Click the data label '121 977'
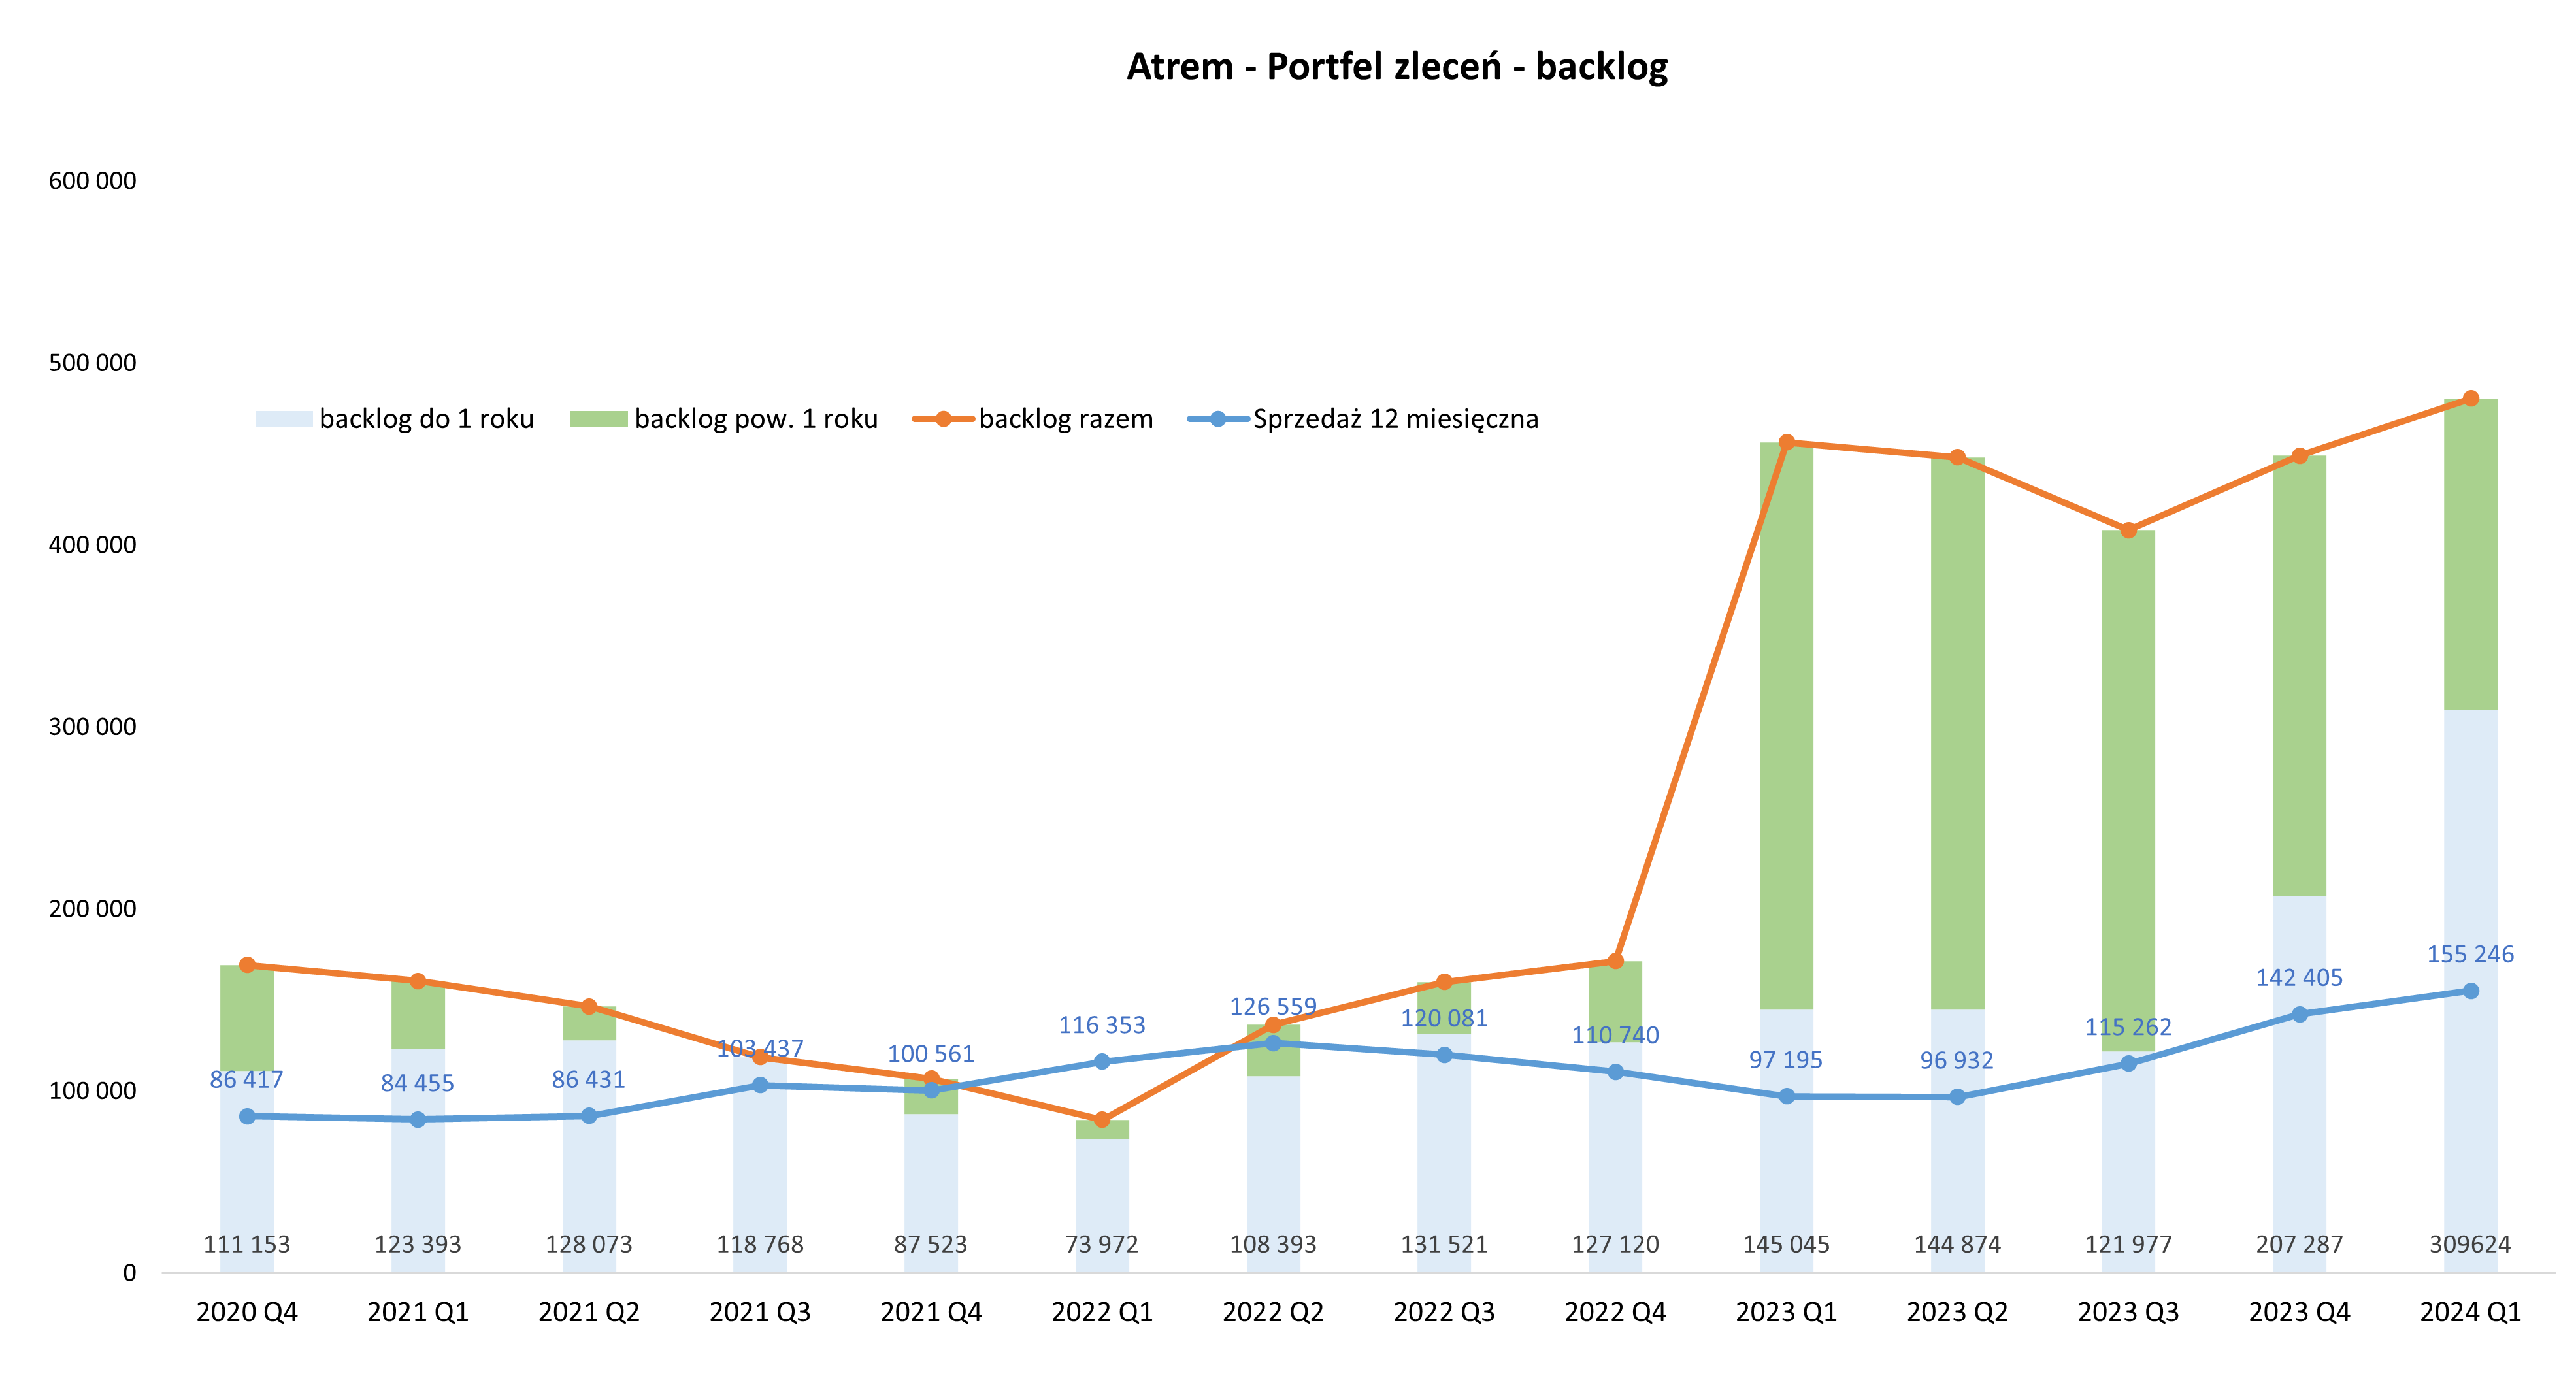This screenshot has height=1393, width=2576. point(2128,1245)
